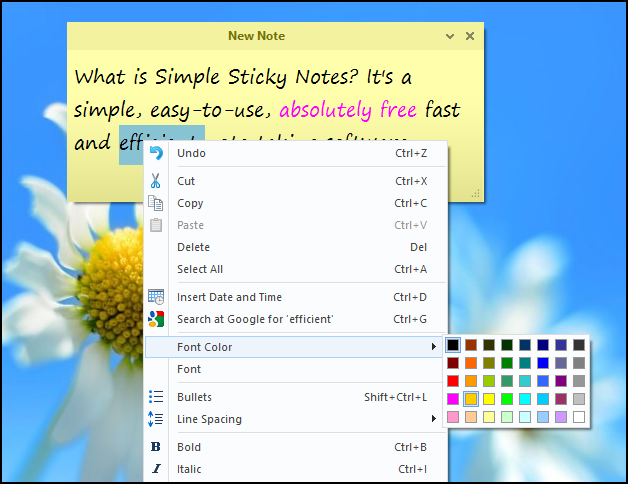Click the Copy pages icon
This screenshot has height=484, width=628.
pos(155,203)
